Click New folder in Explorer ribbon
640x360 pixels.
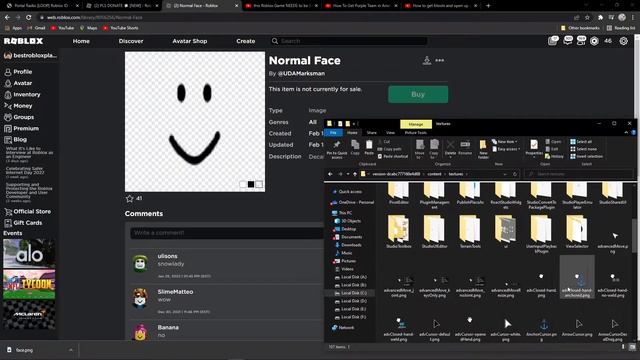point(483,149)
